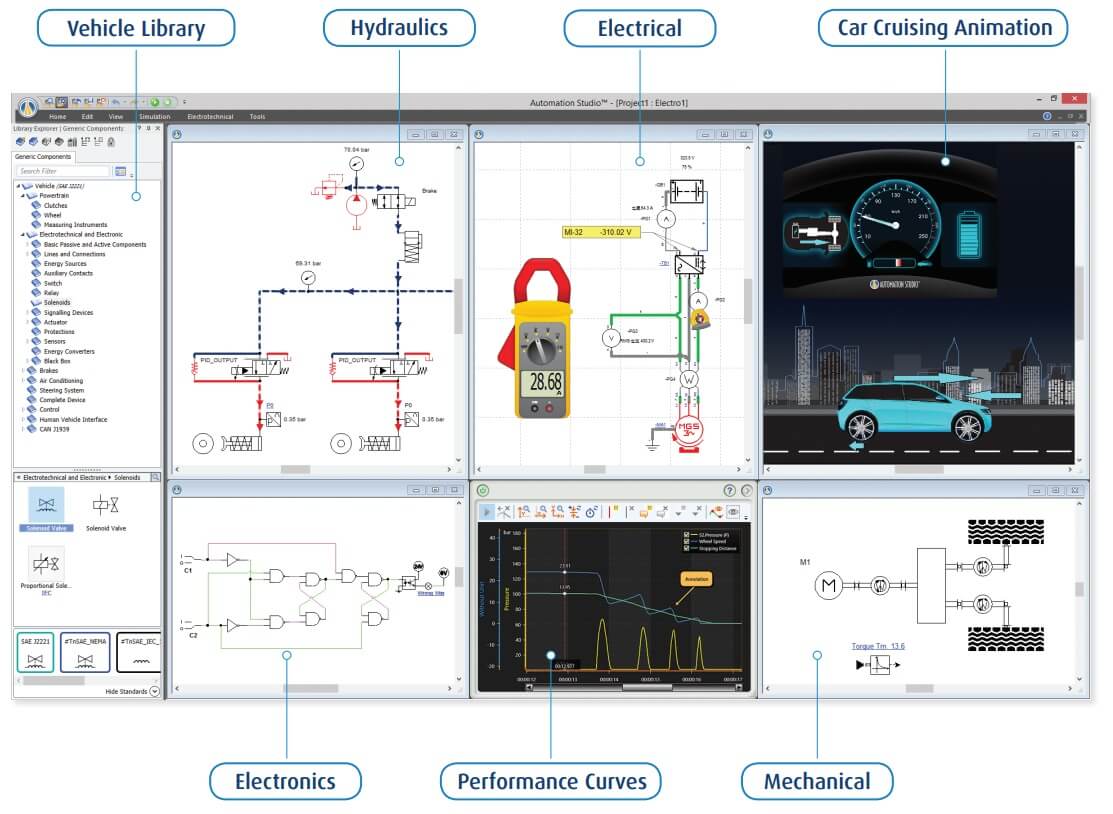This screenshot has height=814, width=1113.
Task: Open the Edit ribbon tab
Action: tap(87, 116)
